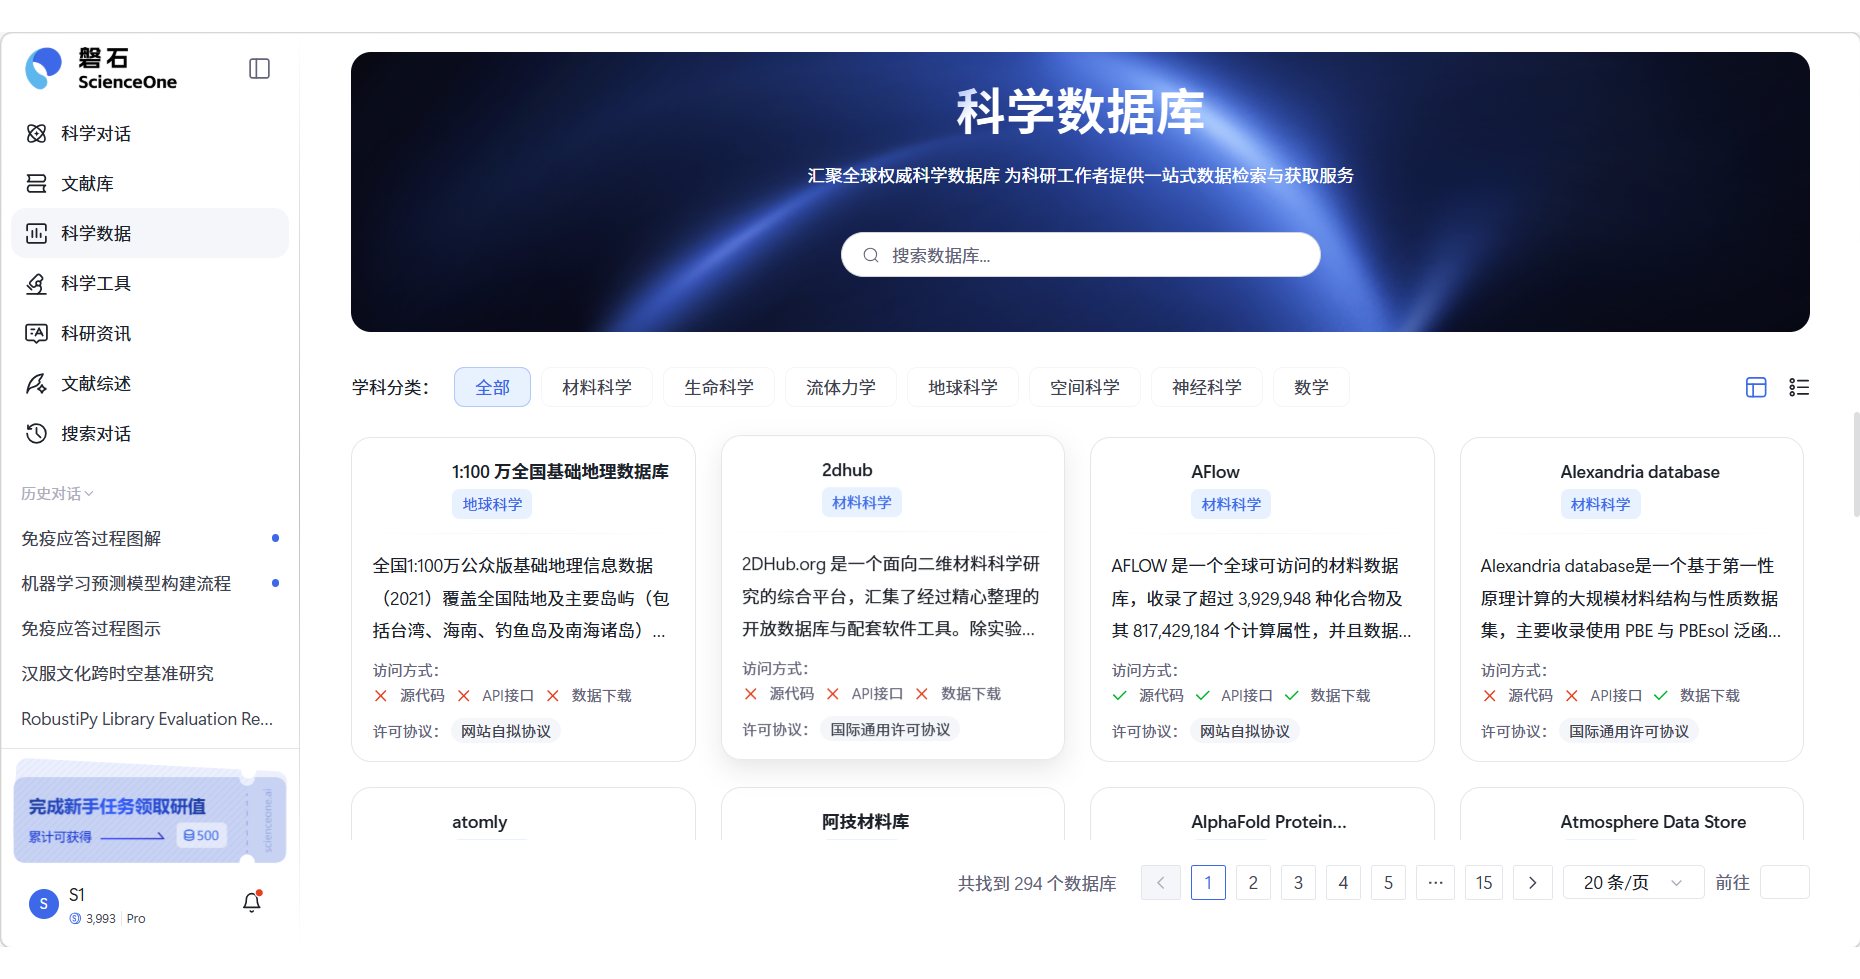Click the Pro account badge
The height and width of the screenshot is (979, 1860).
(136, 918)
